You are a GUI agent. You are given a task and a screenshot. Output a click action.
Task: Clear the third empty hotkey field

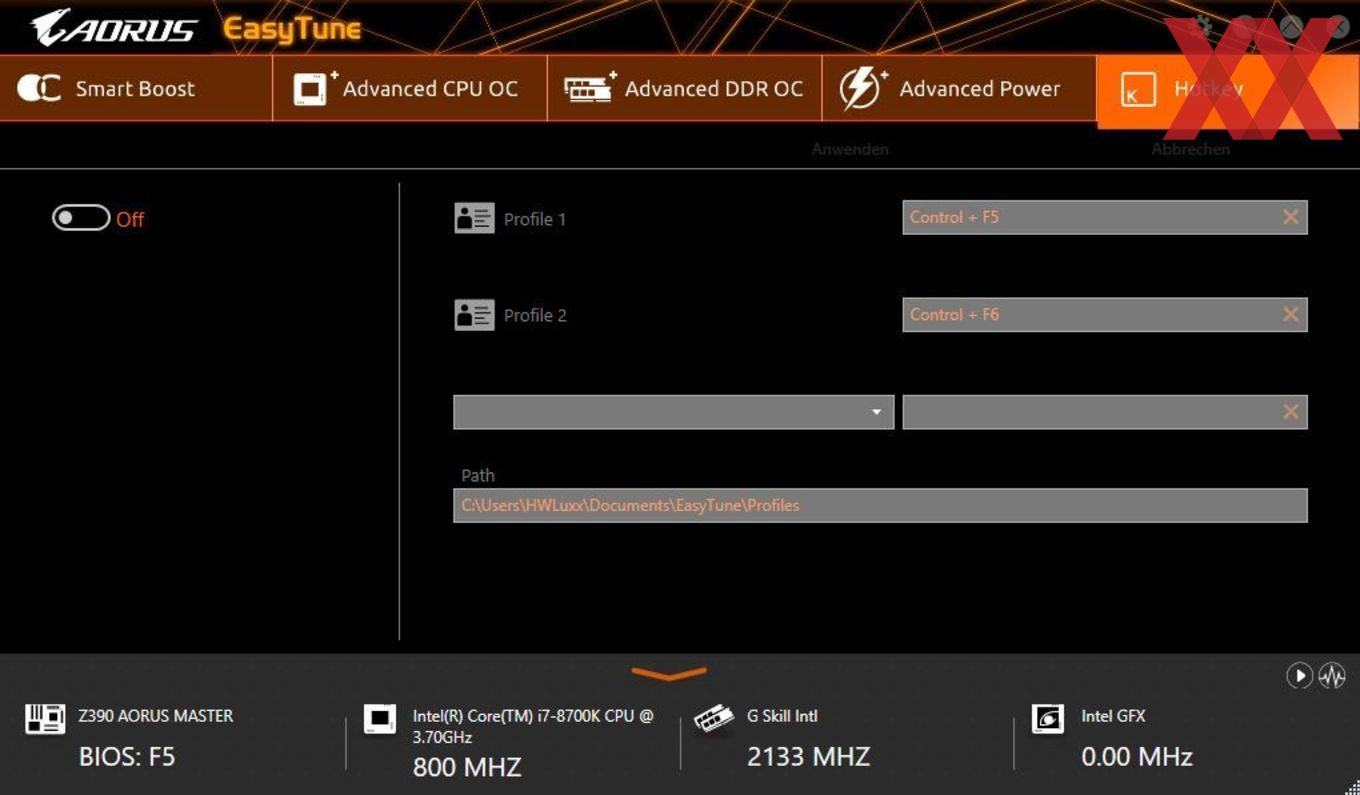pos(1291,412)
